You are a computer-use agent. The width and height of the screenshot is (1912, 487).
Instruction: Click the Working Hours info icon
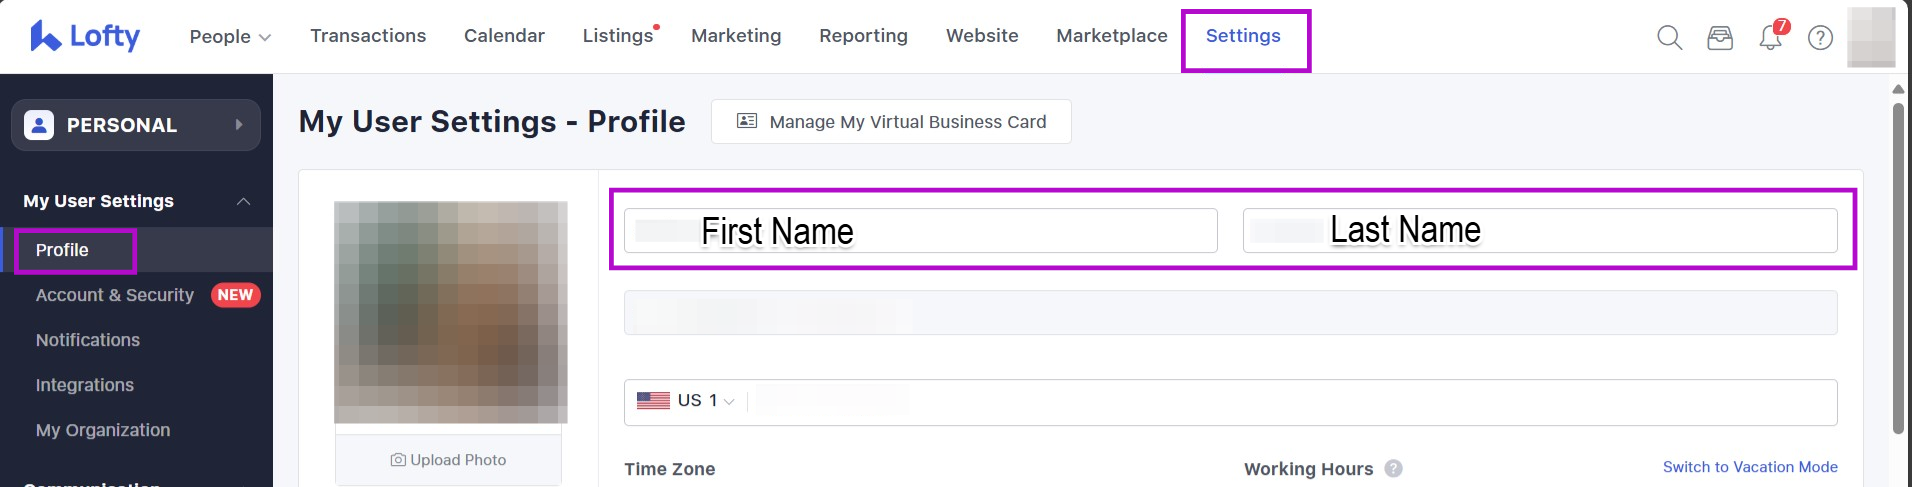[1393, 468]
